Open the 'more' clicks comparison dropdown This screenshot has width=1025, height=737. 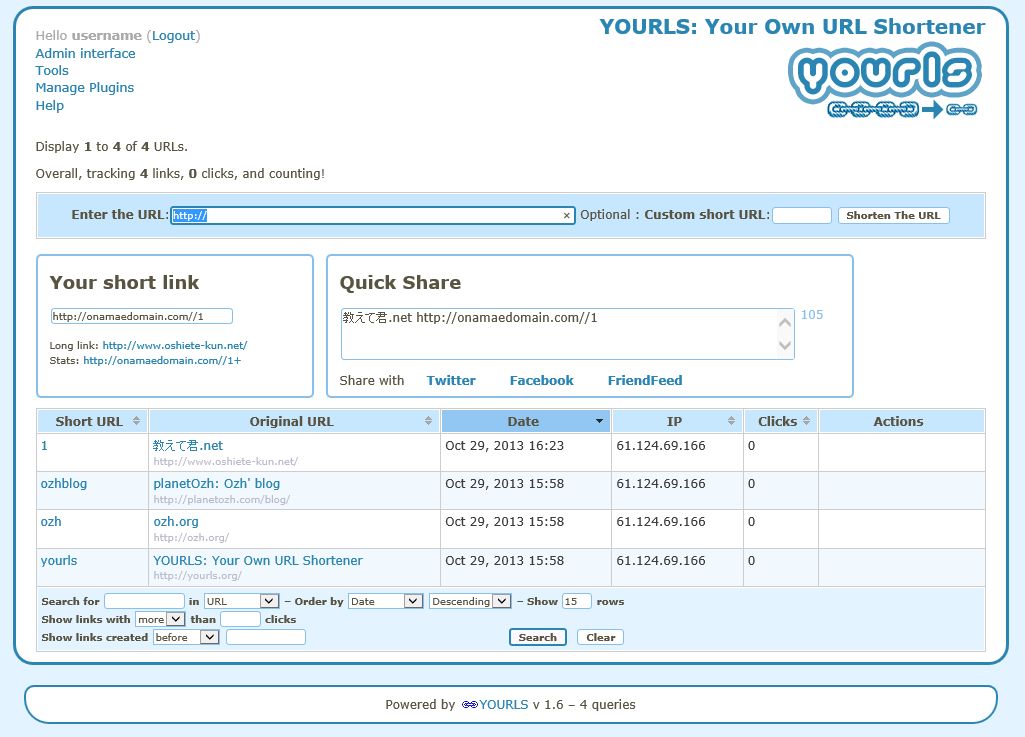[x=160, y=619]
